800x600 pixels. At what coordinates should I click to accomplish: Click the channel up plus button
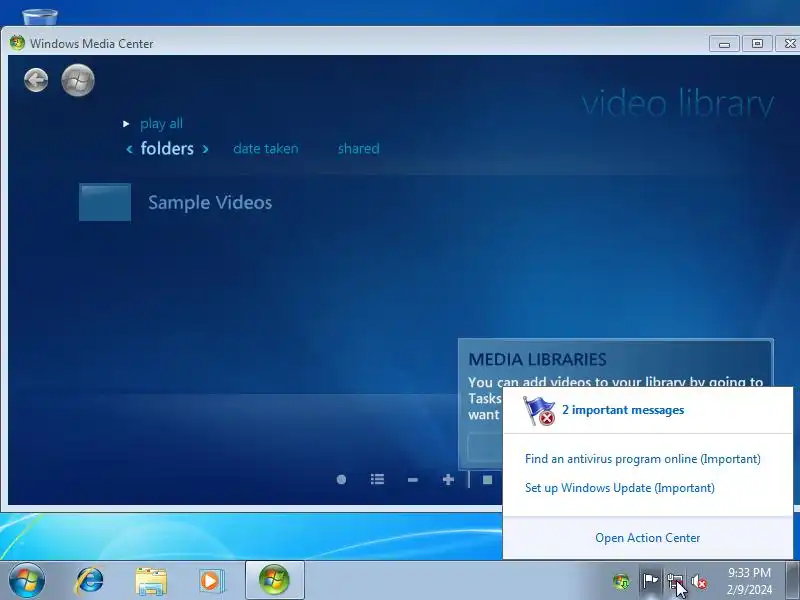pyautogui.click(x=448, y=479)
